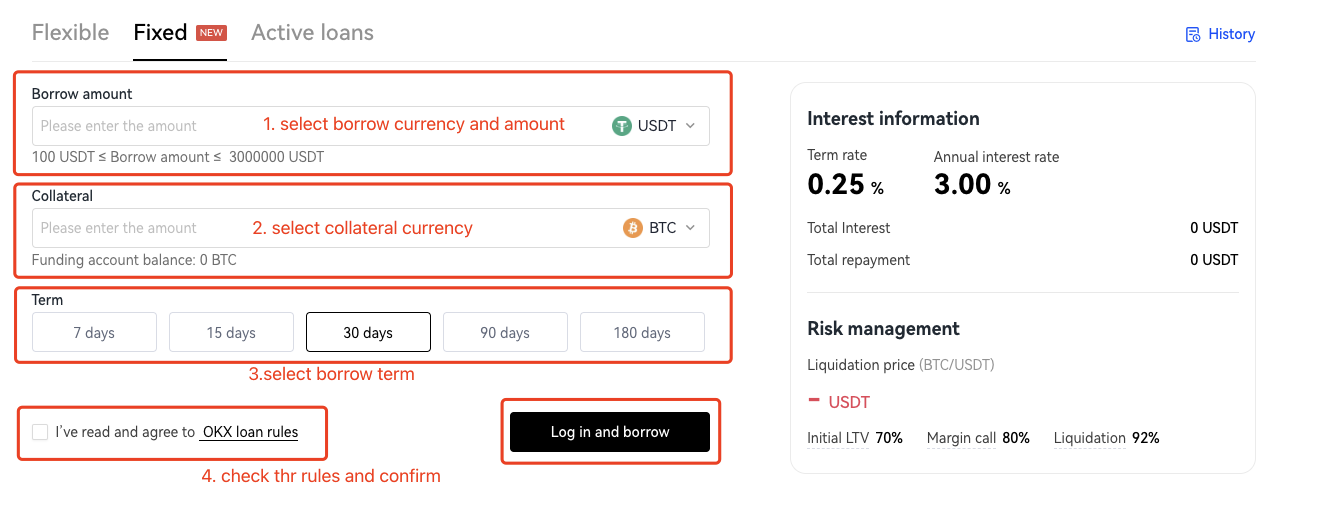Focus the Borrow amount input field
Viewport: 1319px width, 513px height.
tap(320, 126)
